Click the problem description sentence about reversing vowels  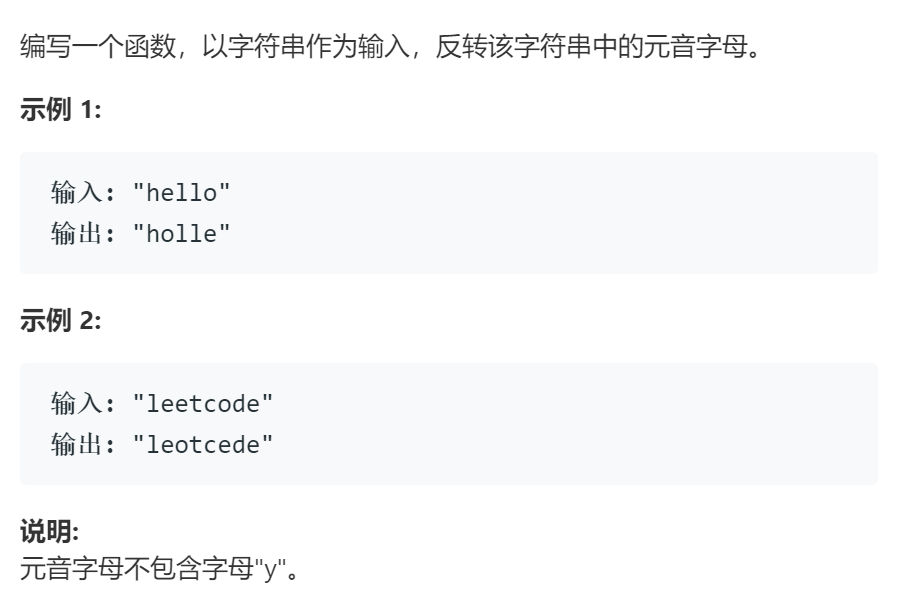[x=391, y=46]
